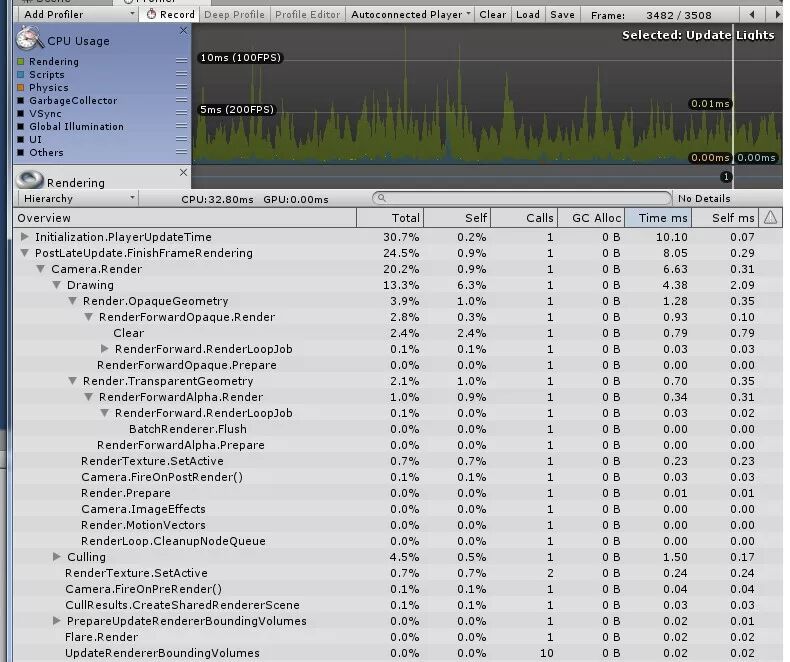Viewport: 790px width, 662px height.
Task: Collapse RenderForwardAlpha.Render row
Action: coord(89,397)
